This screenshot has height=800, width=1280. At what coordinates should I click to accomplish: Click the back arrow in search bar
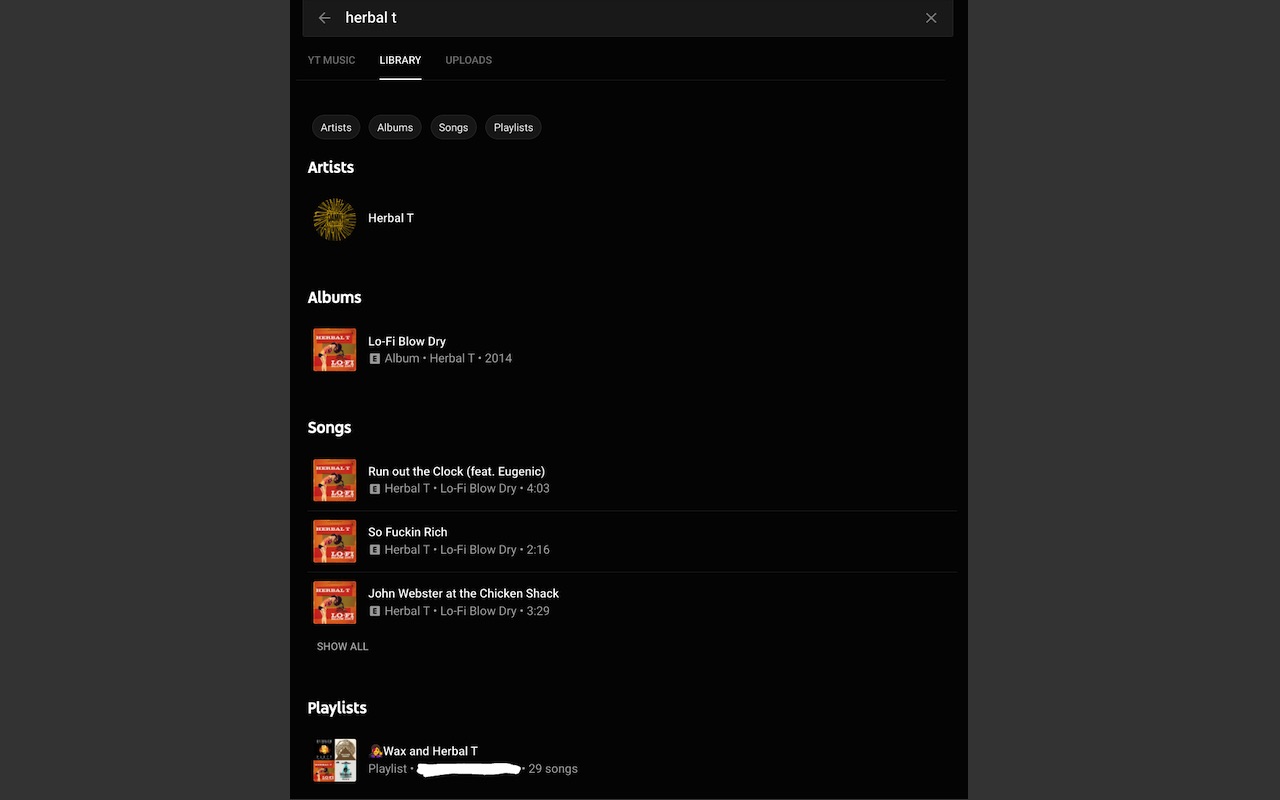click(324, 18)
